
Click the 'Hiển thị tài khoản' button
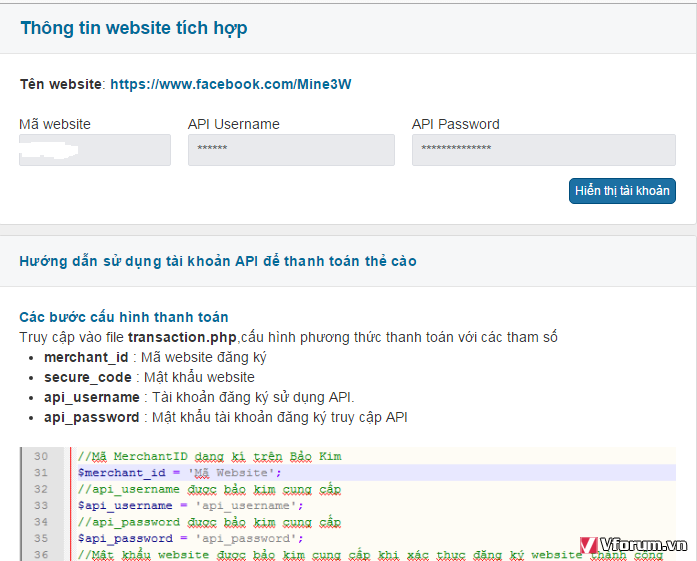[622, 191]
